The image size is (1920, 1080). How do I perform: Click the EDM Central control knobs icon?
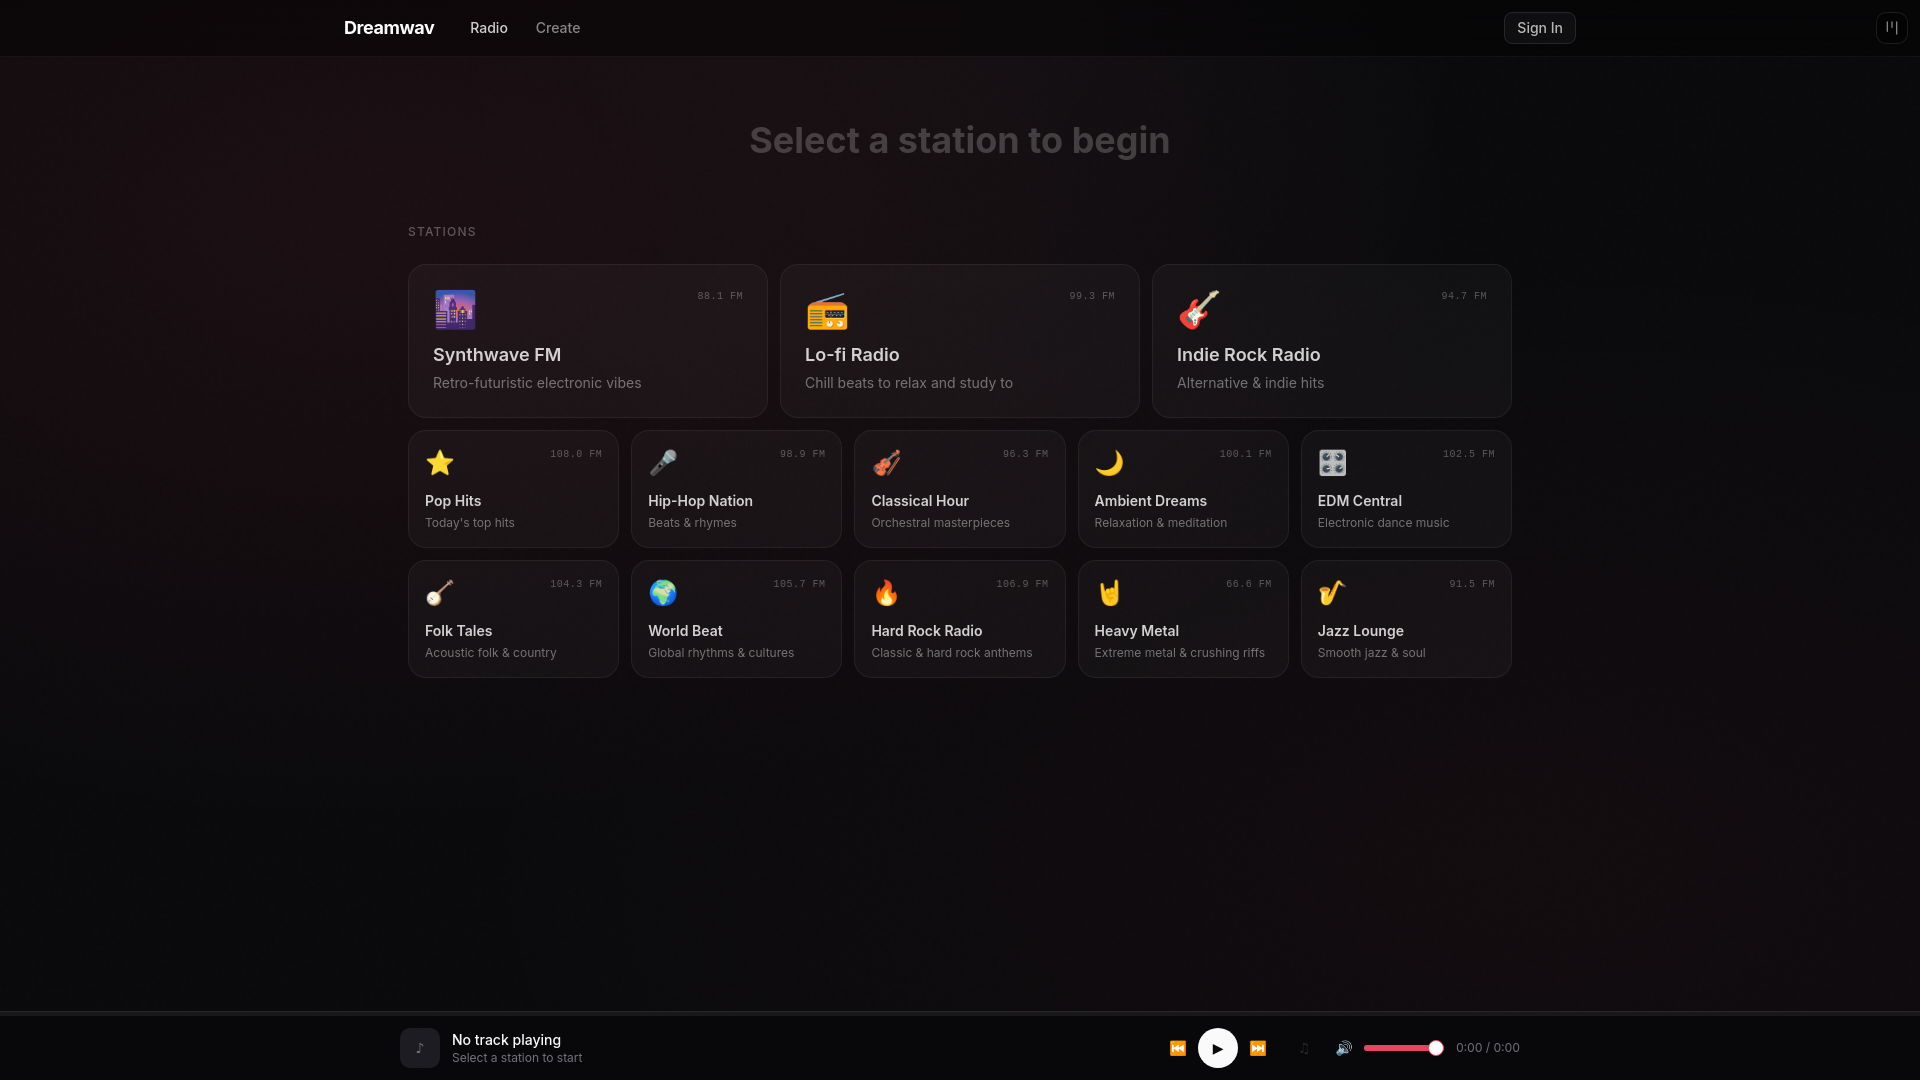click(x=1332, y=463)
